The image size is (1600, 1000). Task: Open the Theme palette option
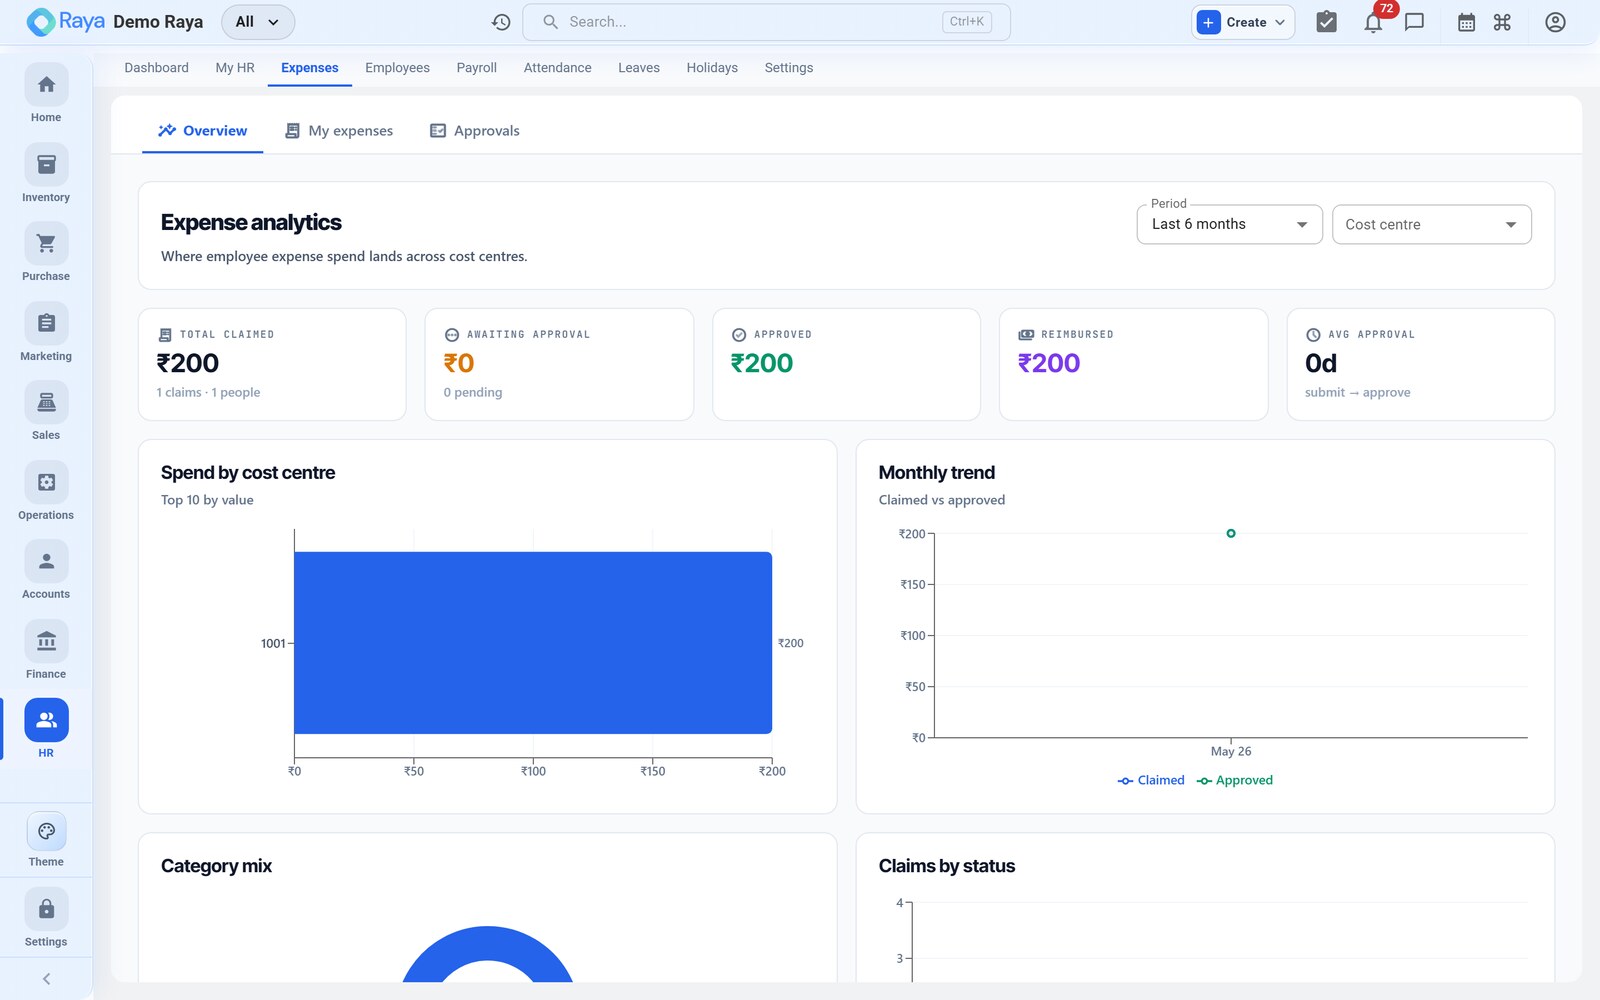(x=46, y=840)
